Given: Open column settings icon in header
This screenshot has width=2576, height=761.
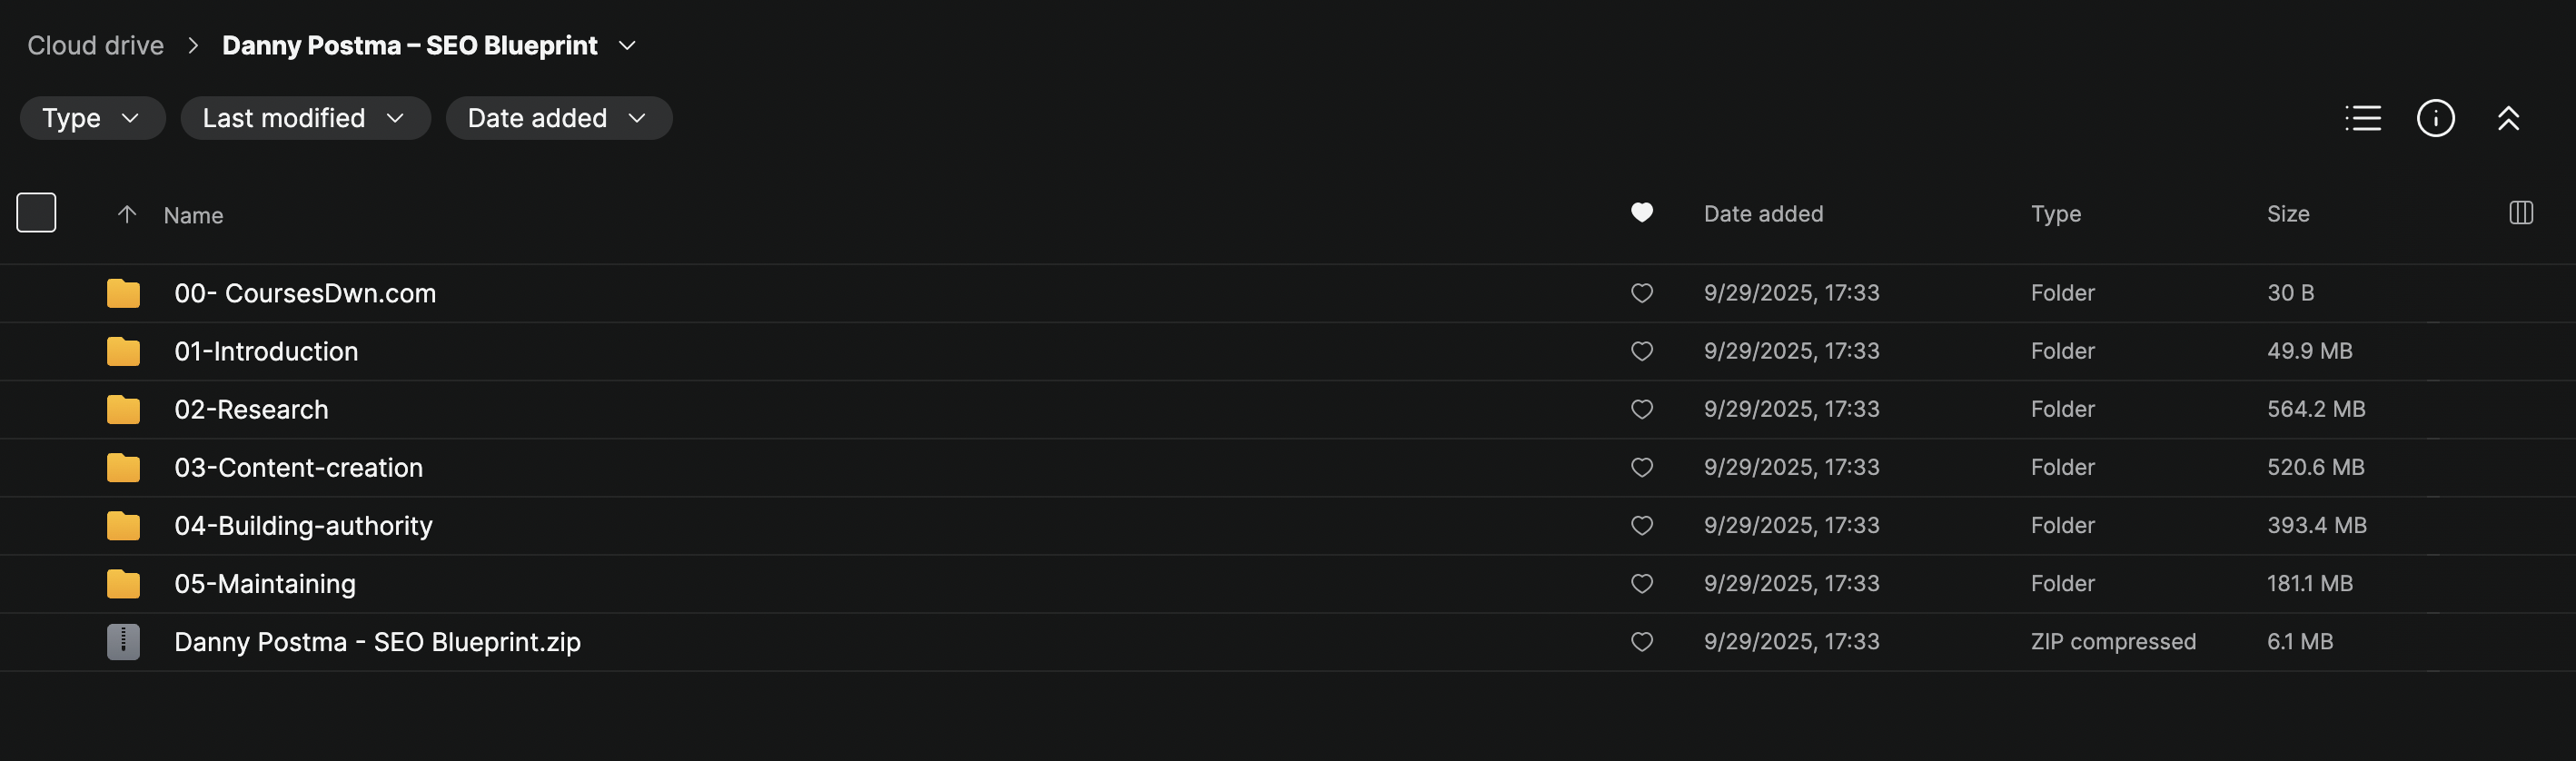Looking at the screenshot, I should point(2520,212).
